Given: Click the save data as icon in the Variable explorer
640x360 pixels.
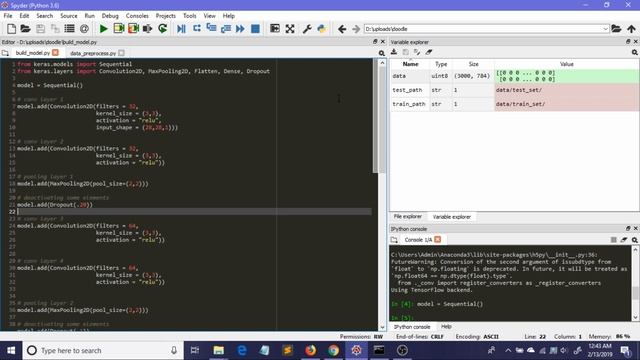Looking at the screenshot, I should click(x=417, y=52).
